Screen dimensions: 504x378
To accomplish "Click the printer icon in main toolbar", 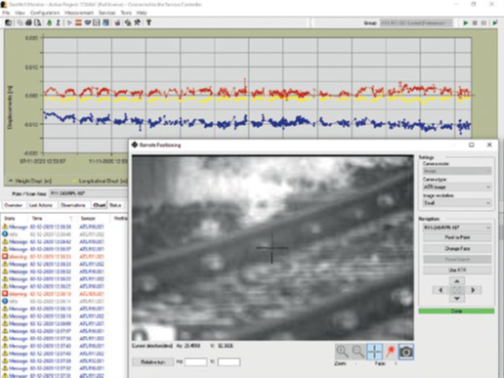I will tap(29, 23).
